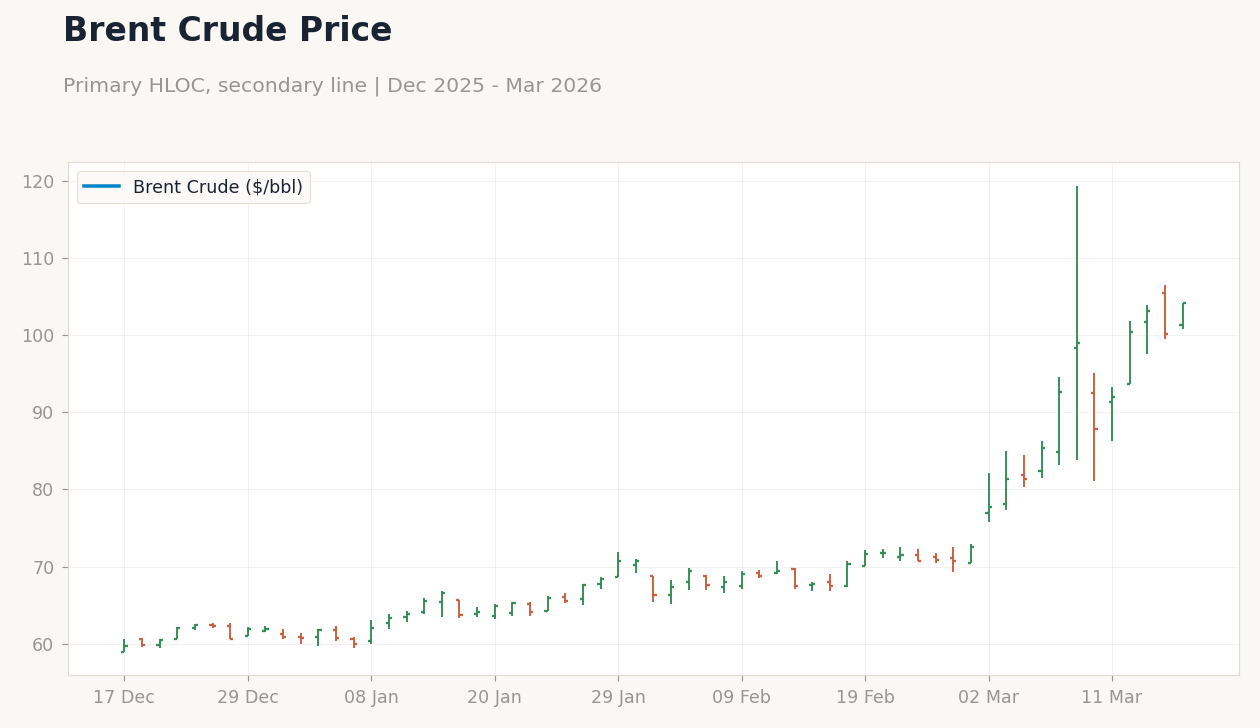The height and width of the screenshot is (728, 1260).
Task: Click the '08 Jan' x-axis label
Action: tap(371, 698)
